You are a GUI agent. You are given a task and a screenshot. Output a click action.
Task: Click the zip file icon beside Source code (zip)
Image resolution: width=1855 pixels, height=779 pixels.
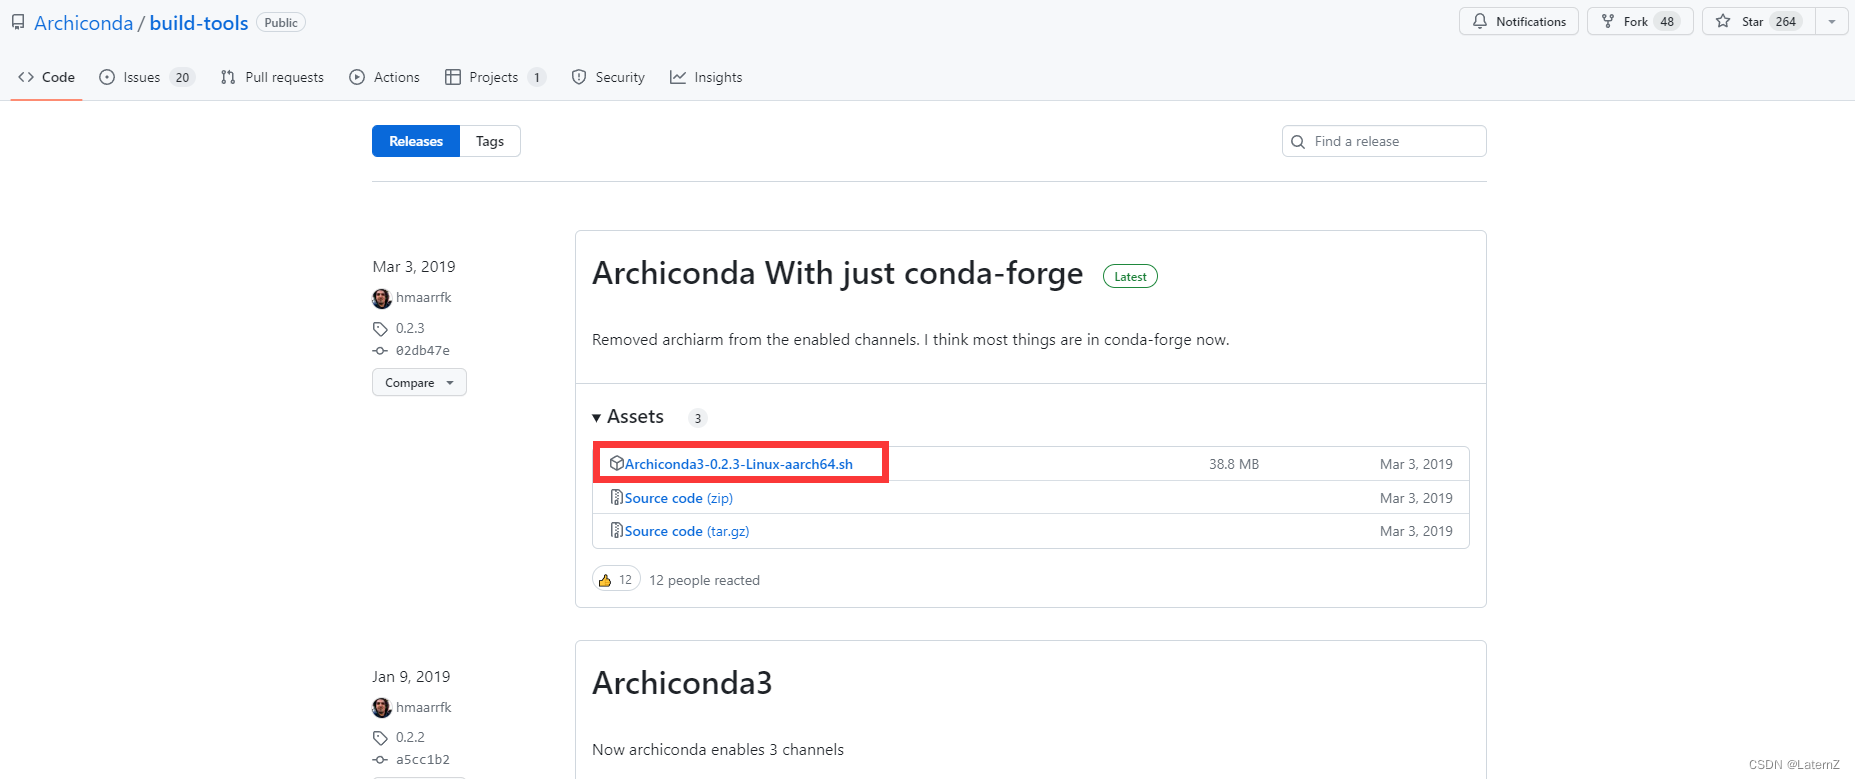tap(617, 497)
